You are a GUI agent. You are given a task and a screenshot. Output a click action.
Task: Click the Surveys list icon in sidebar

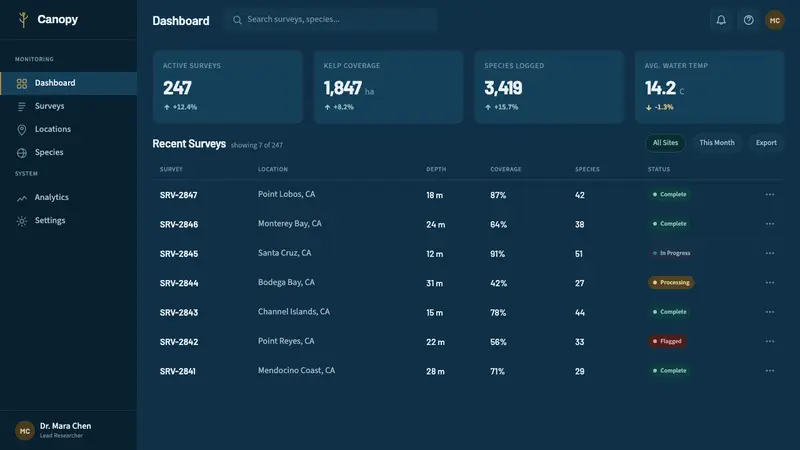click(x=21, y=107)
